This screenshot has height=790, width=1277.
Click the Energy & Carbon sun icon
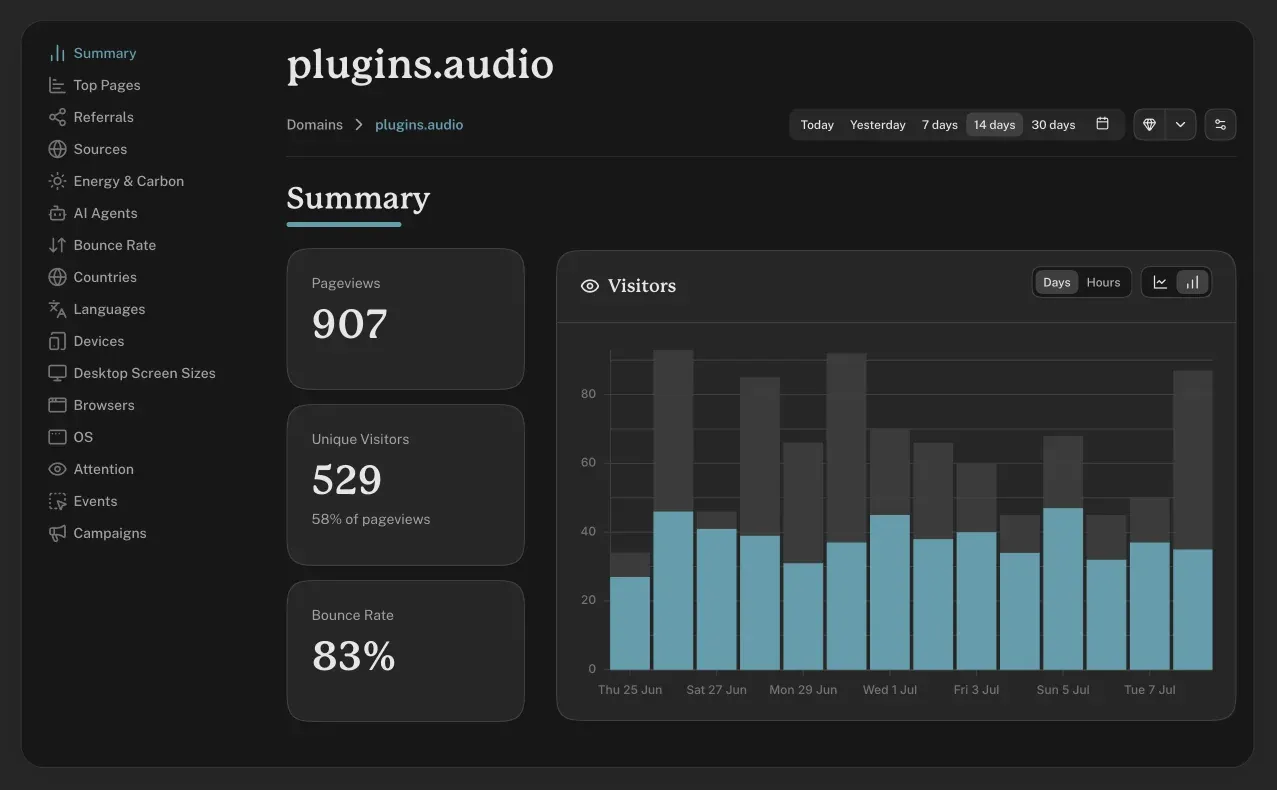click(x=57, y=181)
